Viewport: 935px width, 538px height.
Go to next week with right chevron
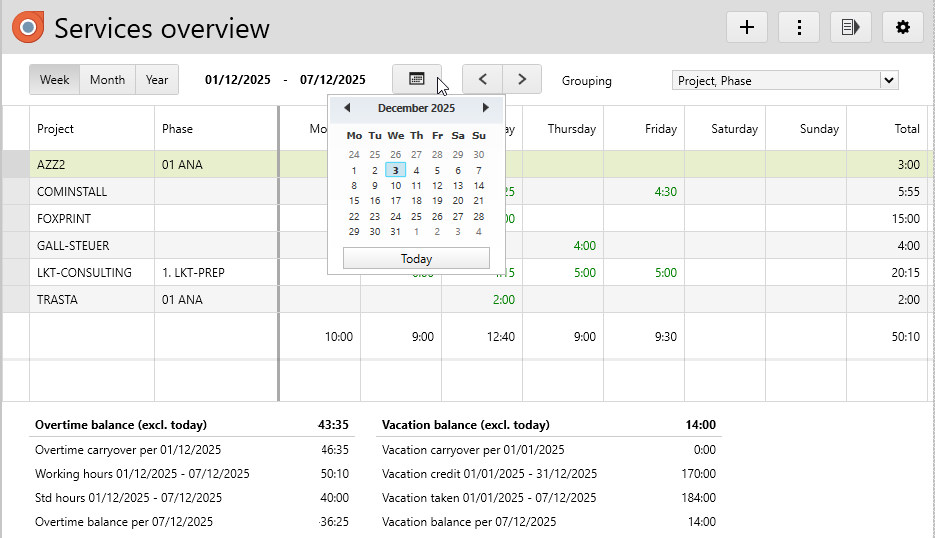[521, 80]
